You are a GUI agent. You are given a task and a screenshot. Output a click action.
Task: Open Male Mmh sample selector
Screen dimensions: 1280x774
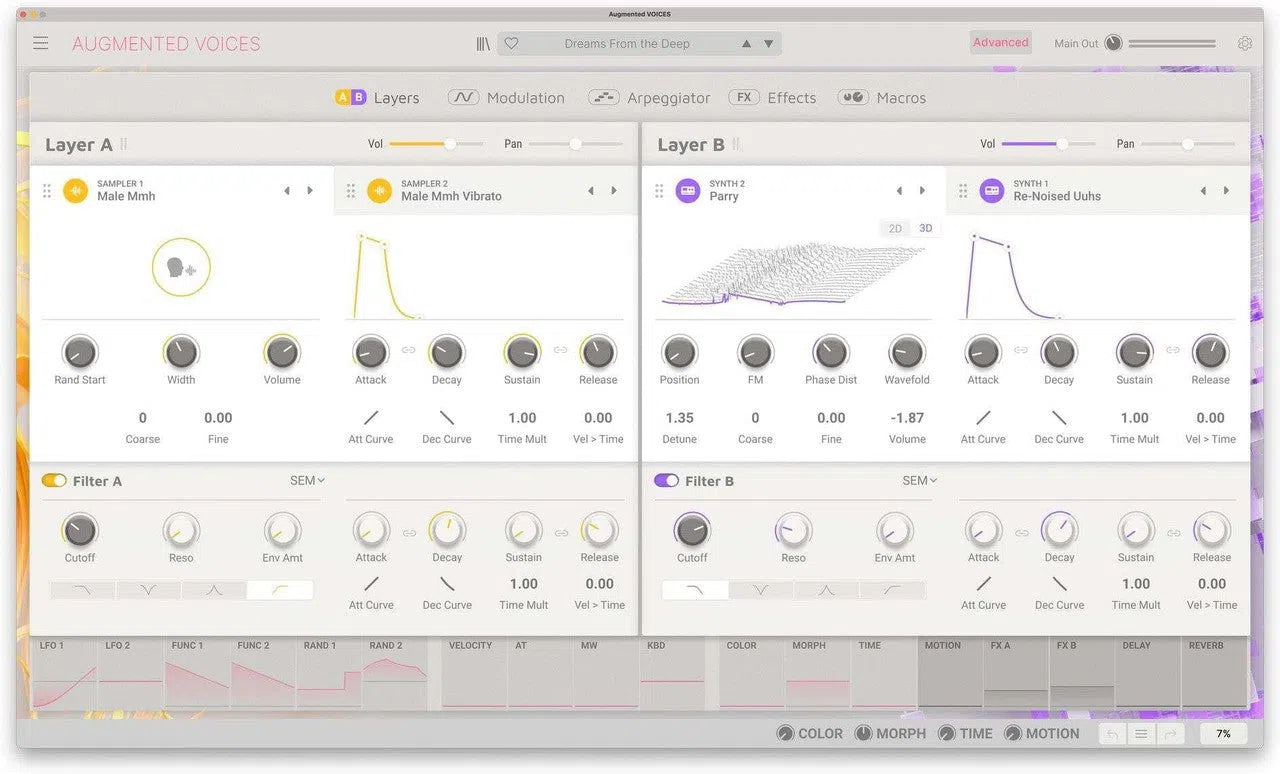pos(126,196)
